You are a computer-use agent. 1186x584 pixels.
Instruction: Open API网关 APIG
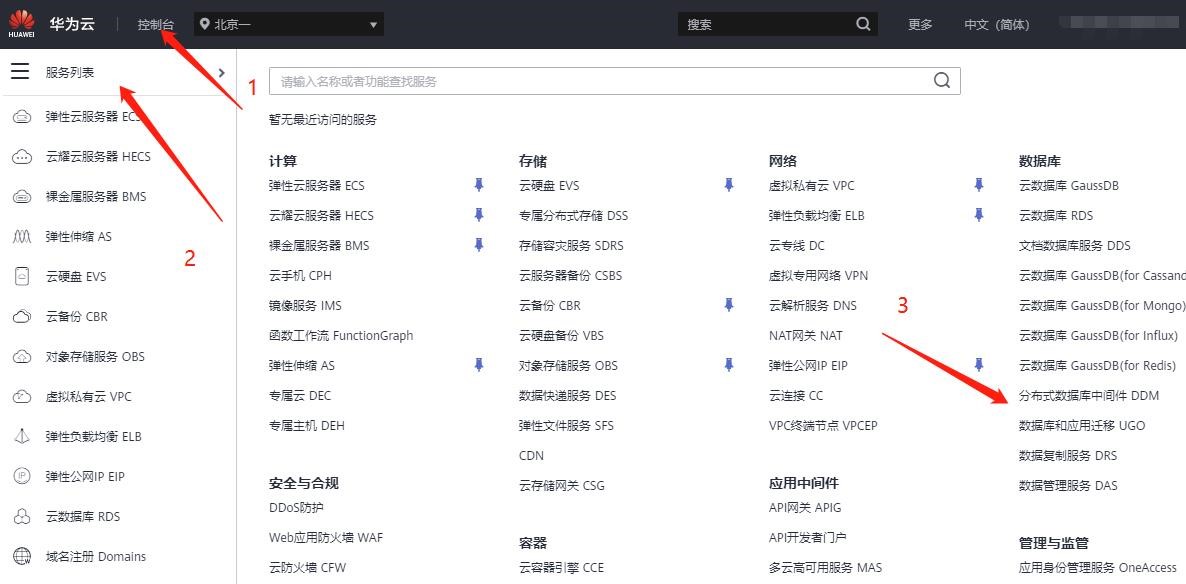805,508
